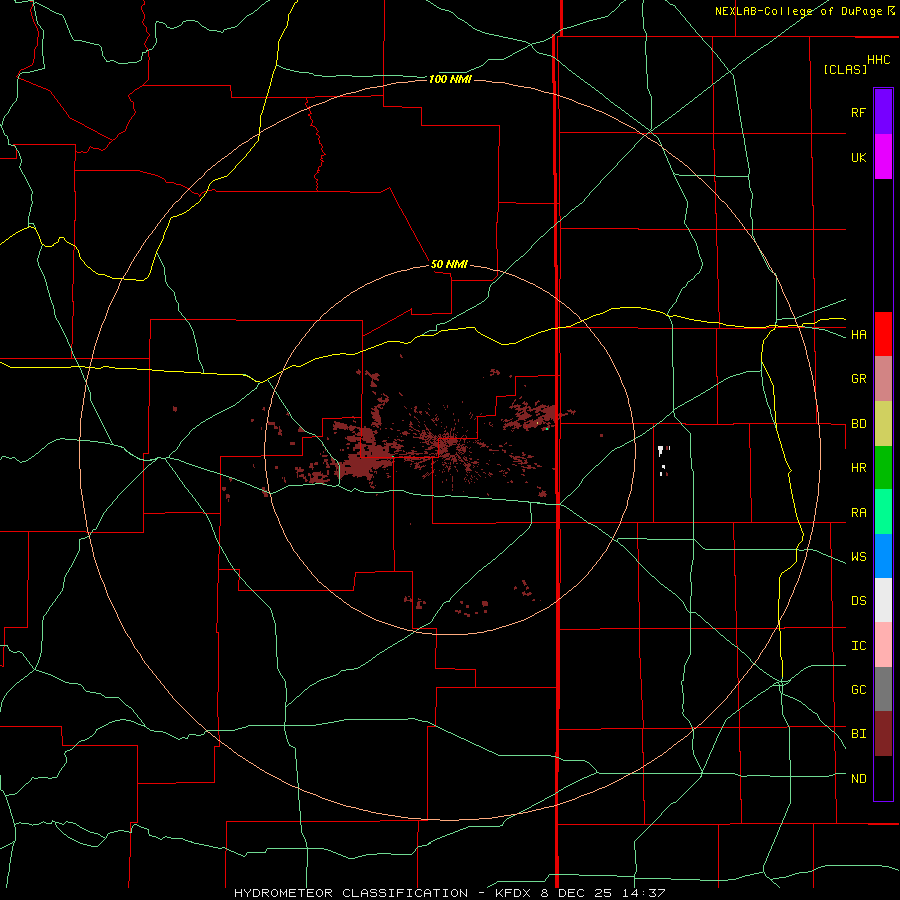
Task: Pick the dark green HR legend swatch
Action: tap(883, 468)
